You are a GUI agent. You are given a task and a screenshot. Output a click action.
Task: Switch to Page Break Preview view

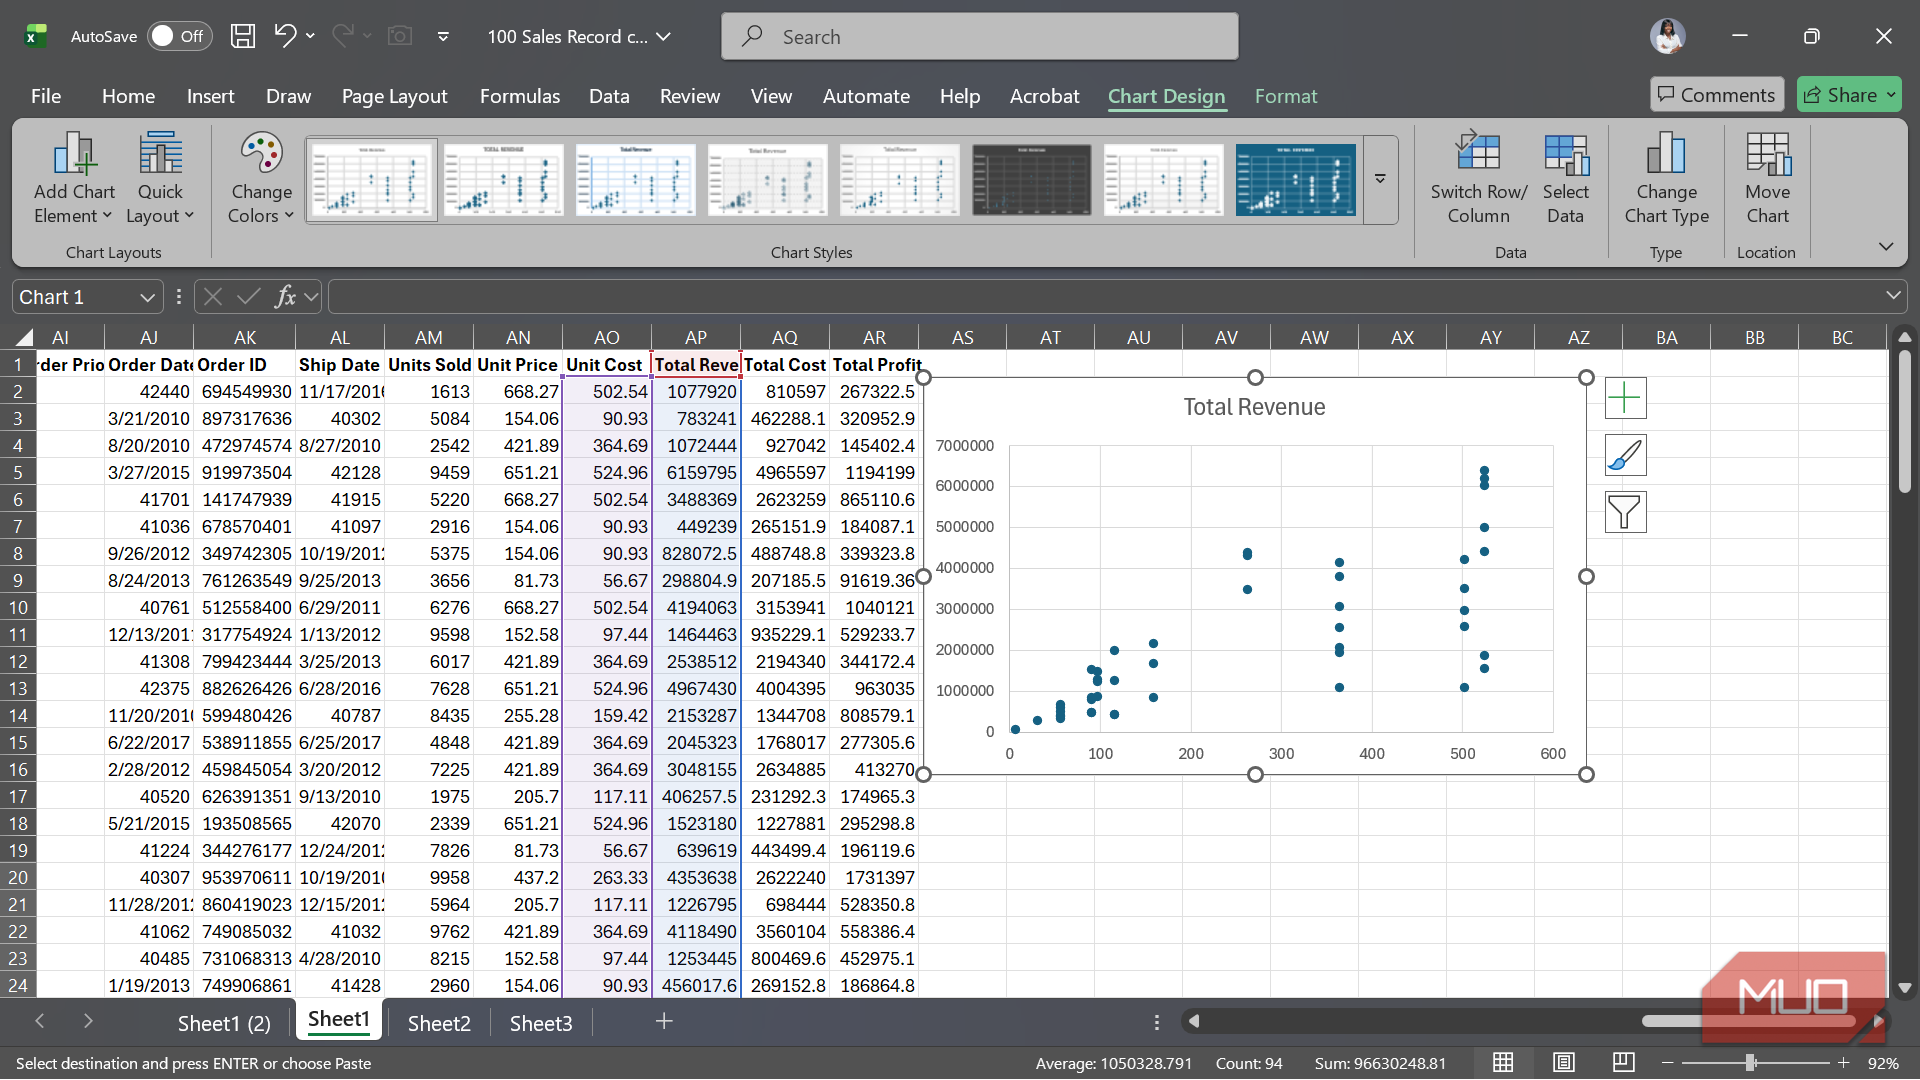click(x=1623, y=1062)
